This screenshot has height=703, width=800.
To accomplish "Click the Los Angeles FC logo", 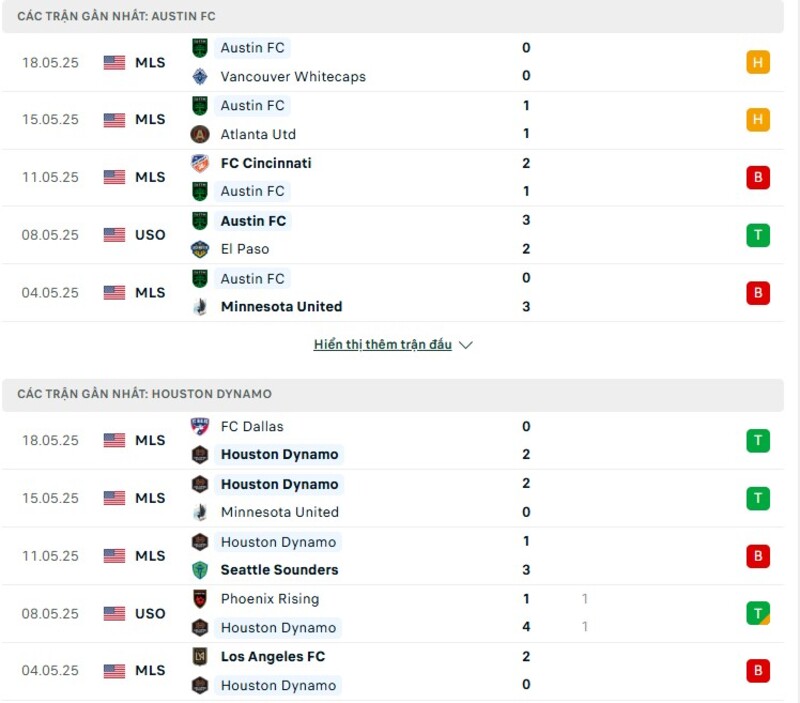I will coord(200,657).
